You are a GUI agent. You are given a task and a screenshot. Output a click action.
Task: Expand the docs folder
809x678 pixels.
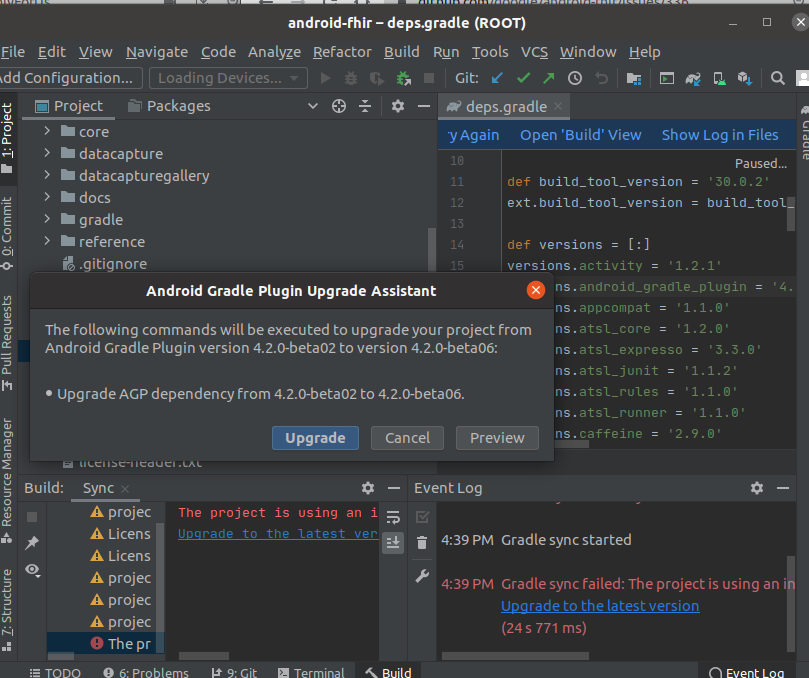click(x=47, y=197)
